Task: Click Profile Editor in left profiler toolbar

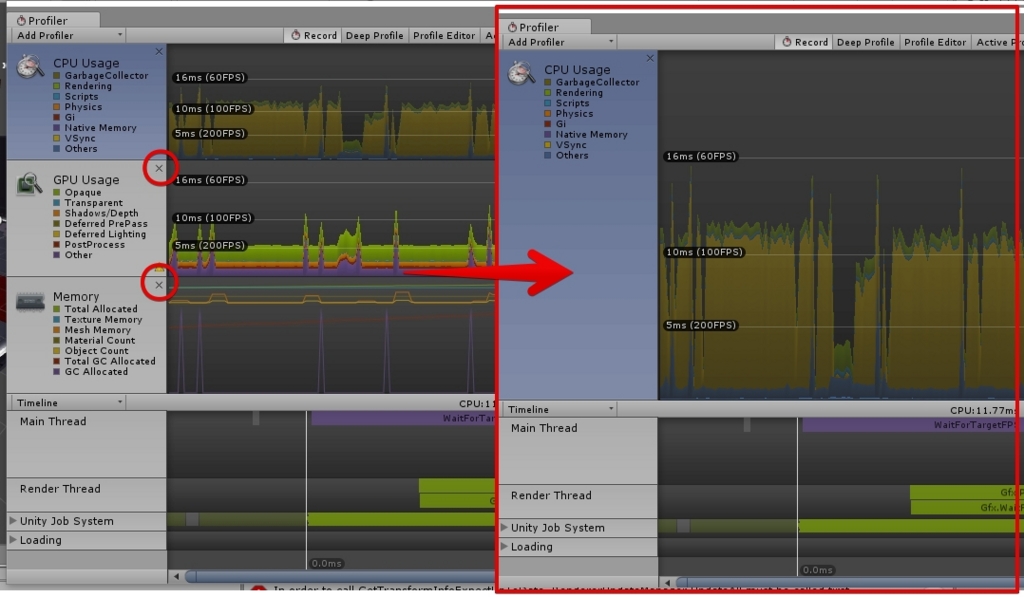Action: 443,35
